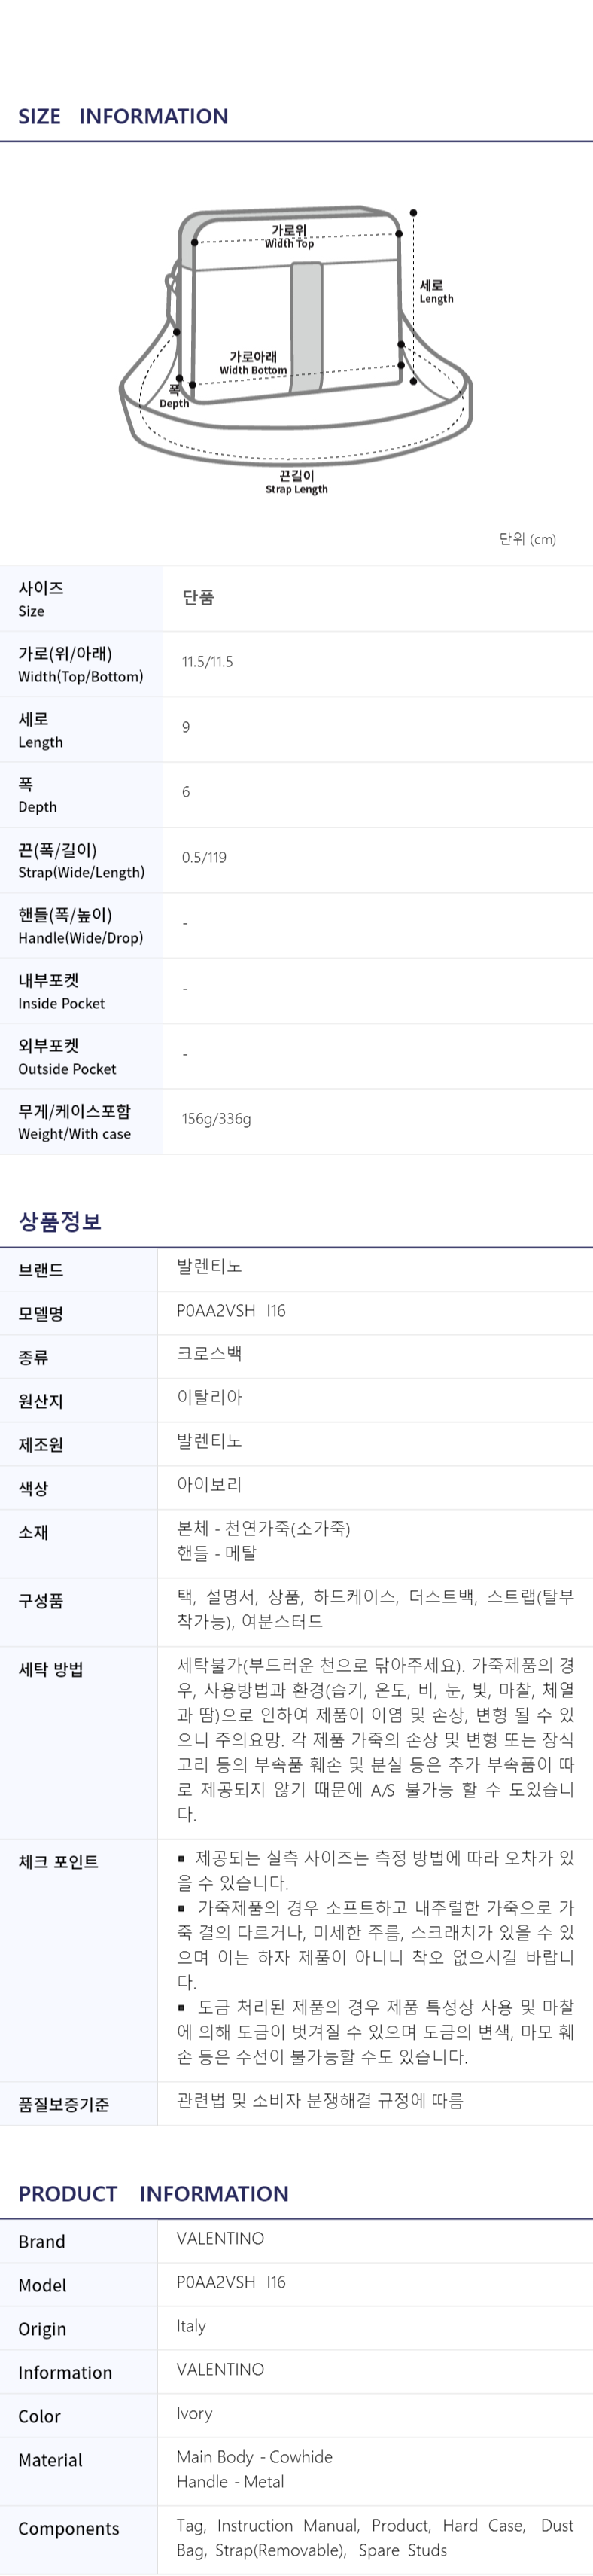
Task: Click the 0.5/119 strap value
Action: point(204,857)
